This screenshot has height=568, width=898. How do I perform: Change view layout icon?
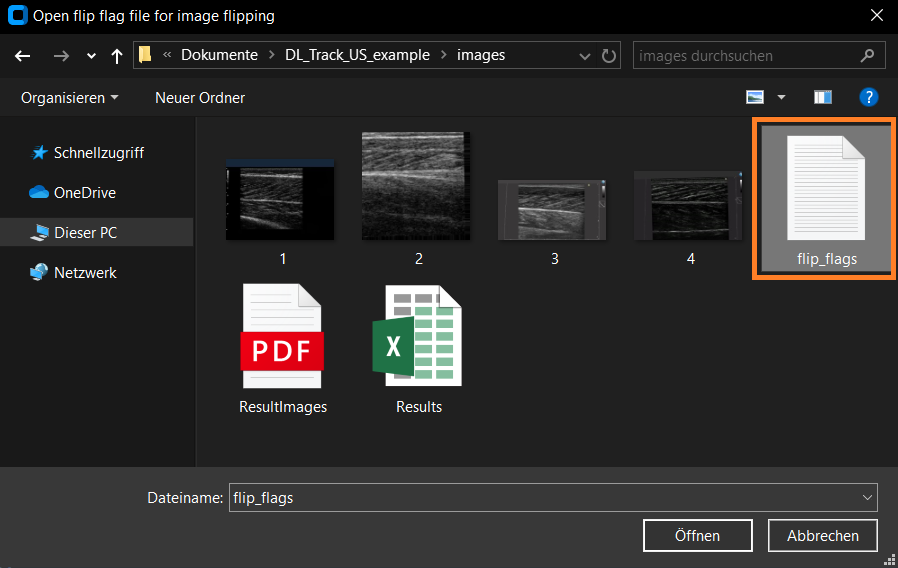[755, 97]
